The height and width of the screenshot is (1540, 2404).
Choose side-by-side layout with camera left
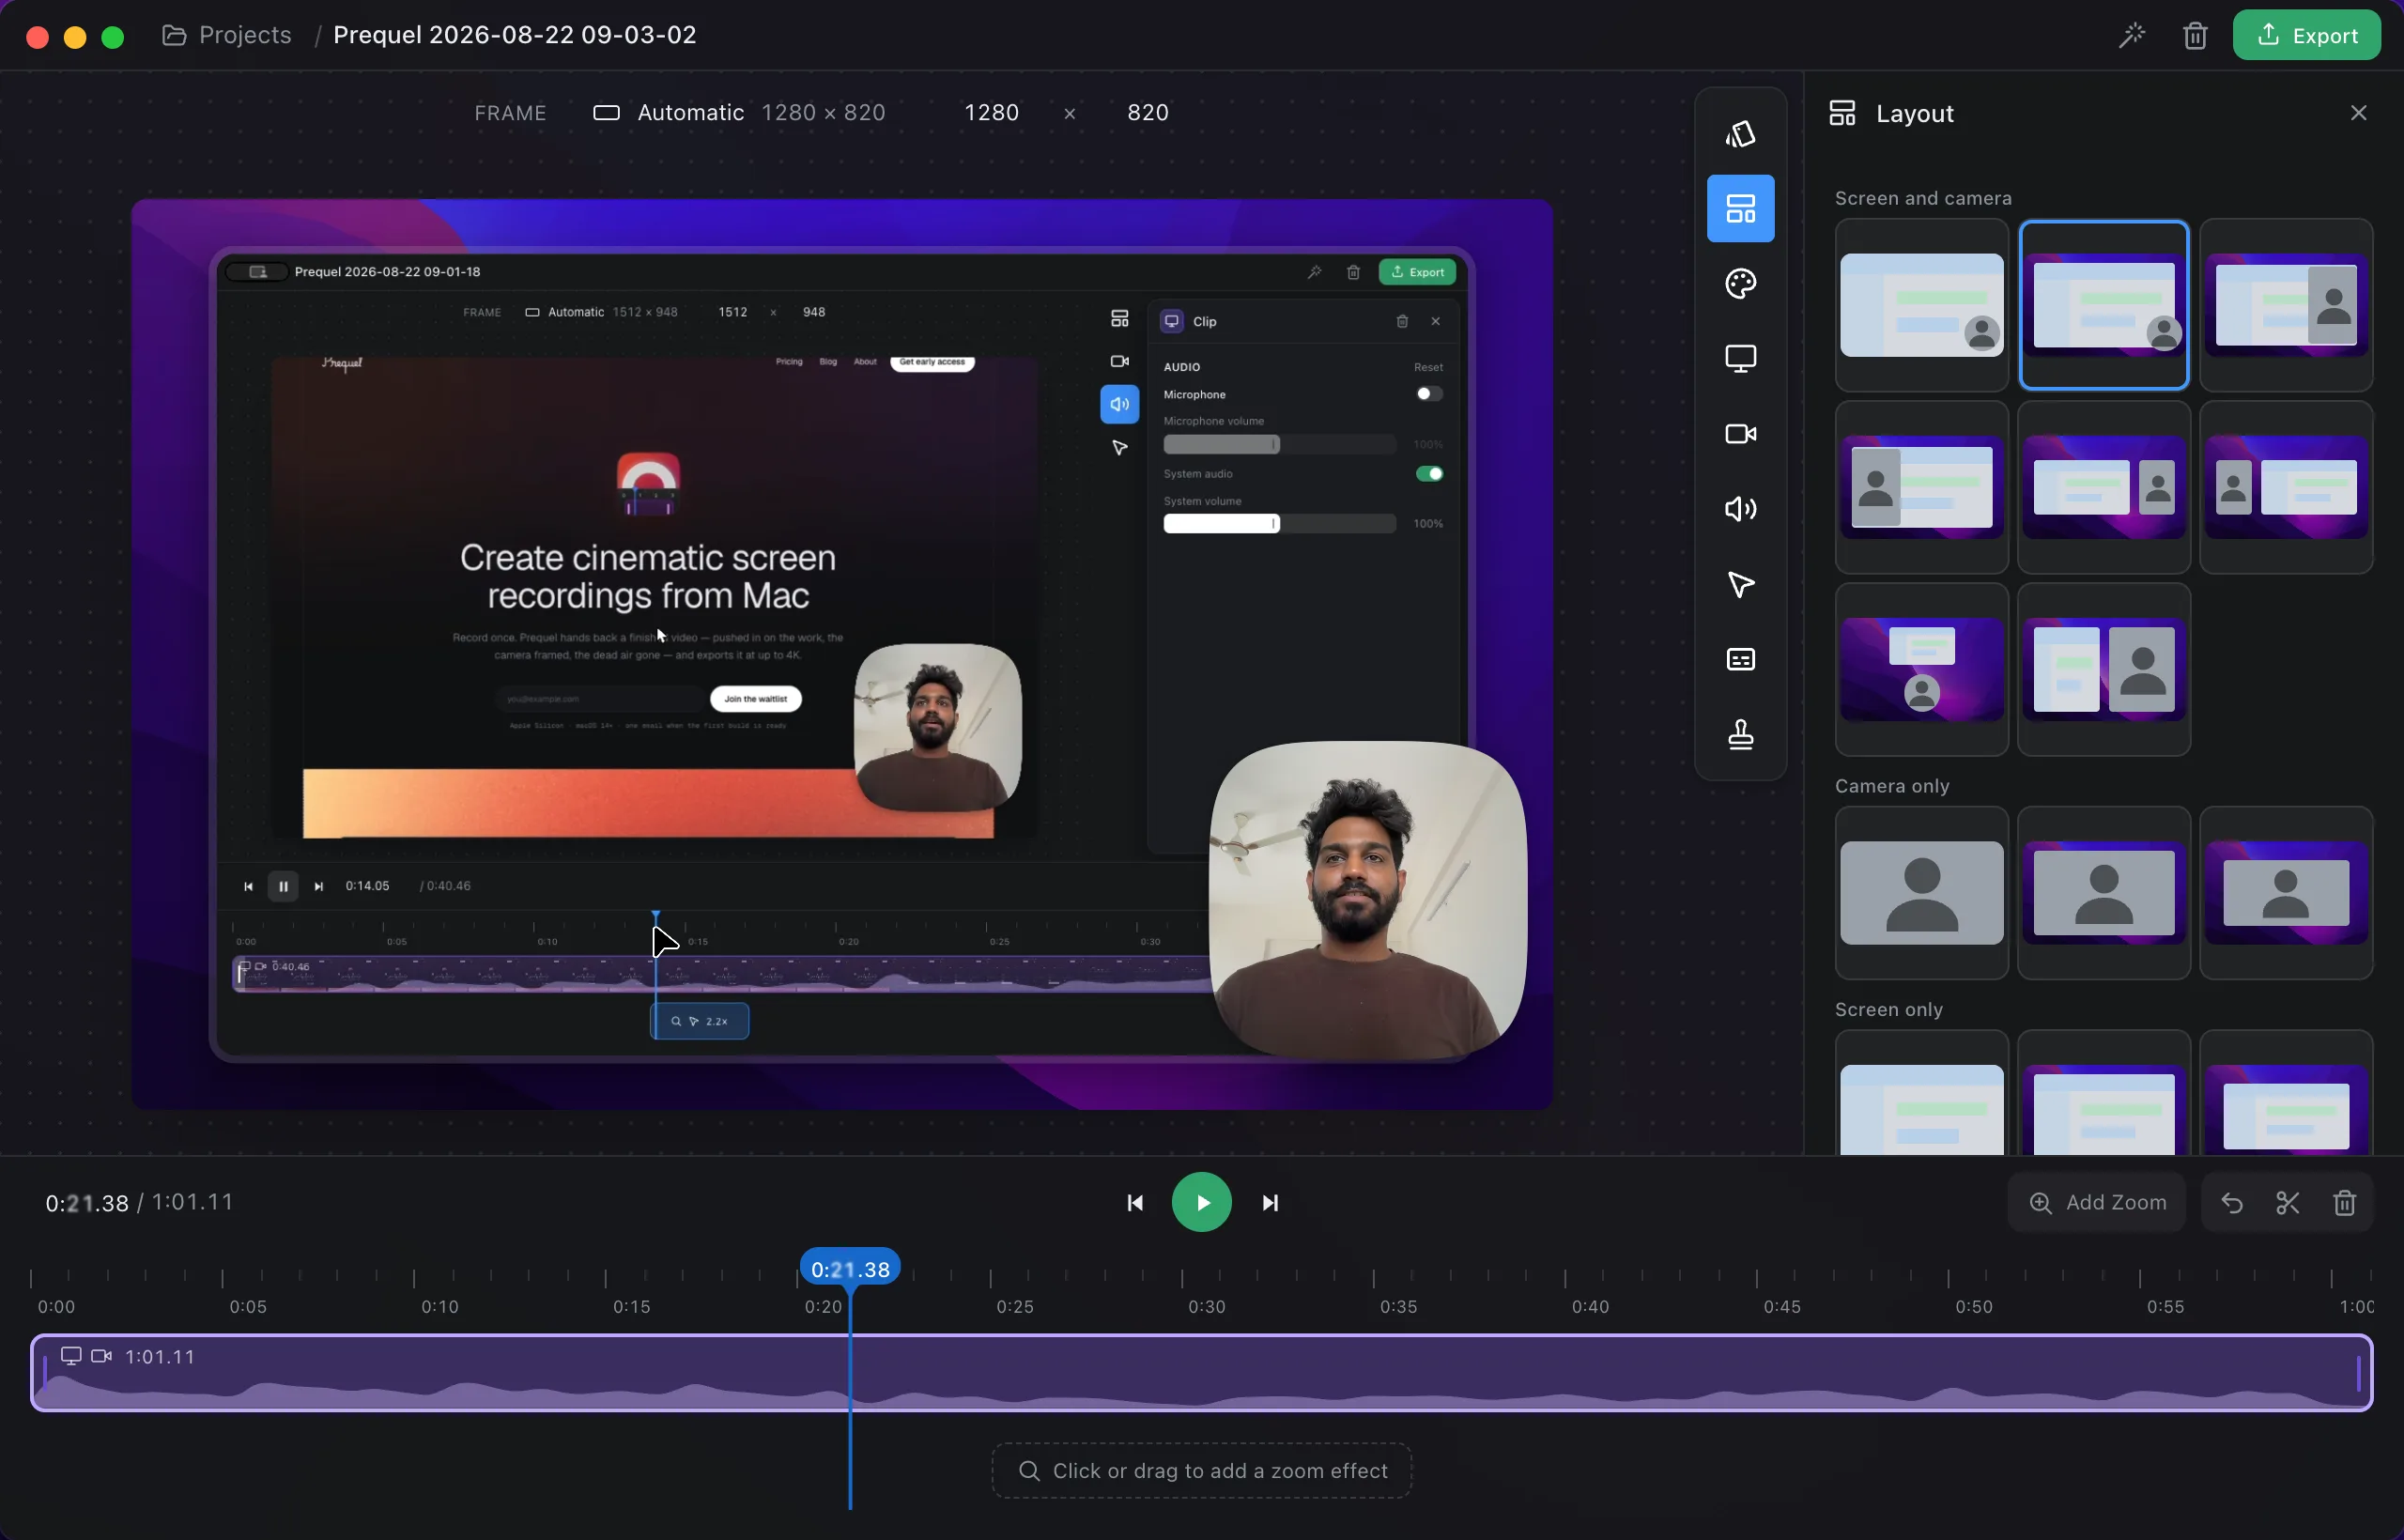2285,488
